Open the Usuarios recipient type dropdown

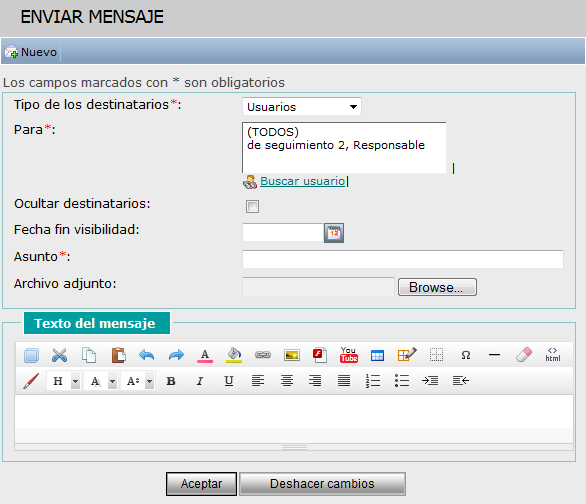pos(302,107)
